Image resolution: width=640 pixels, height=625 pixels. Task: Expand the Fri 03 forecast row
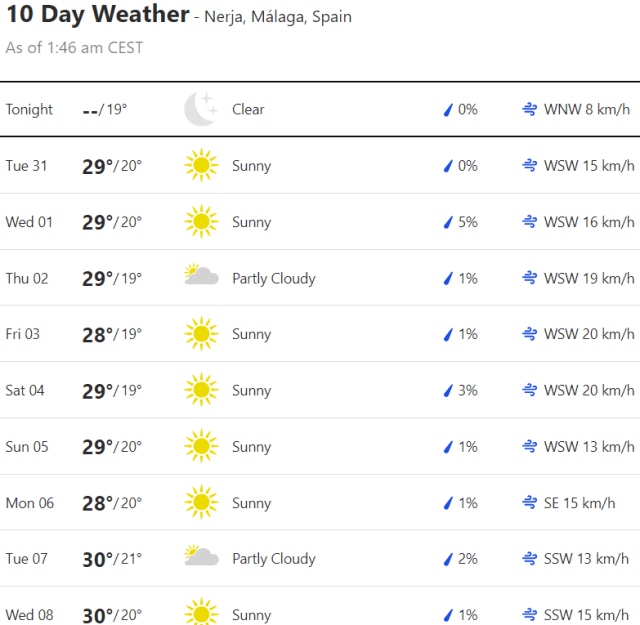click(x=320, y=334)
